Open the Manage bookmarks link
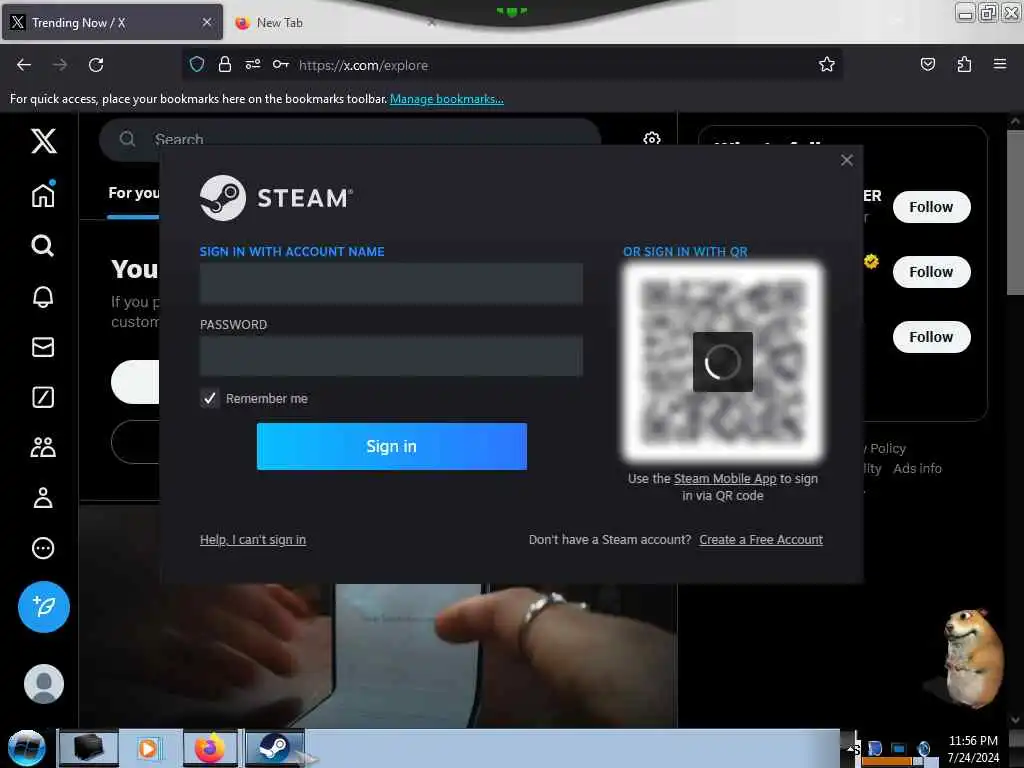This screenshot has width=1024, height=768. 447,99
